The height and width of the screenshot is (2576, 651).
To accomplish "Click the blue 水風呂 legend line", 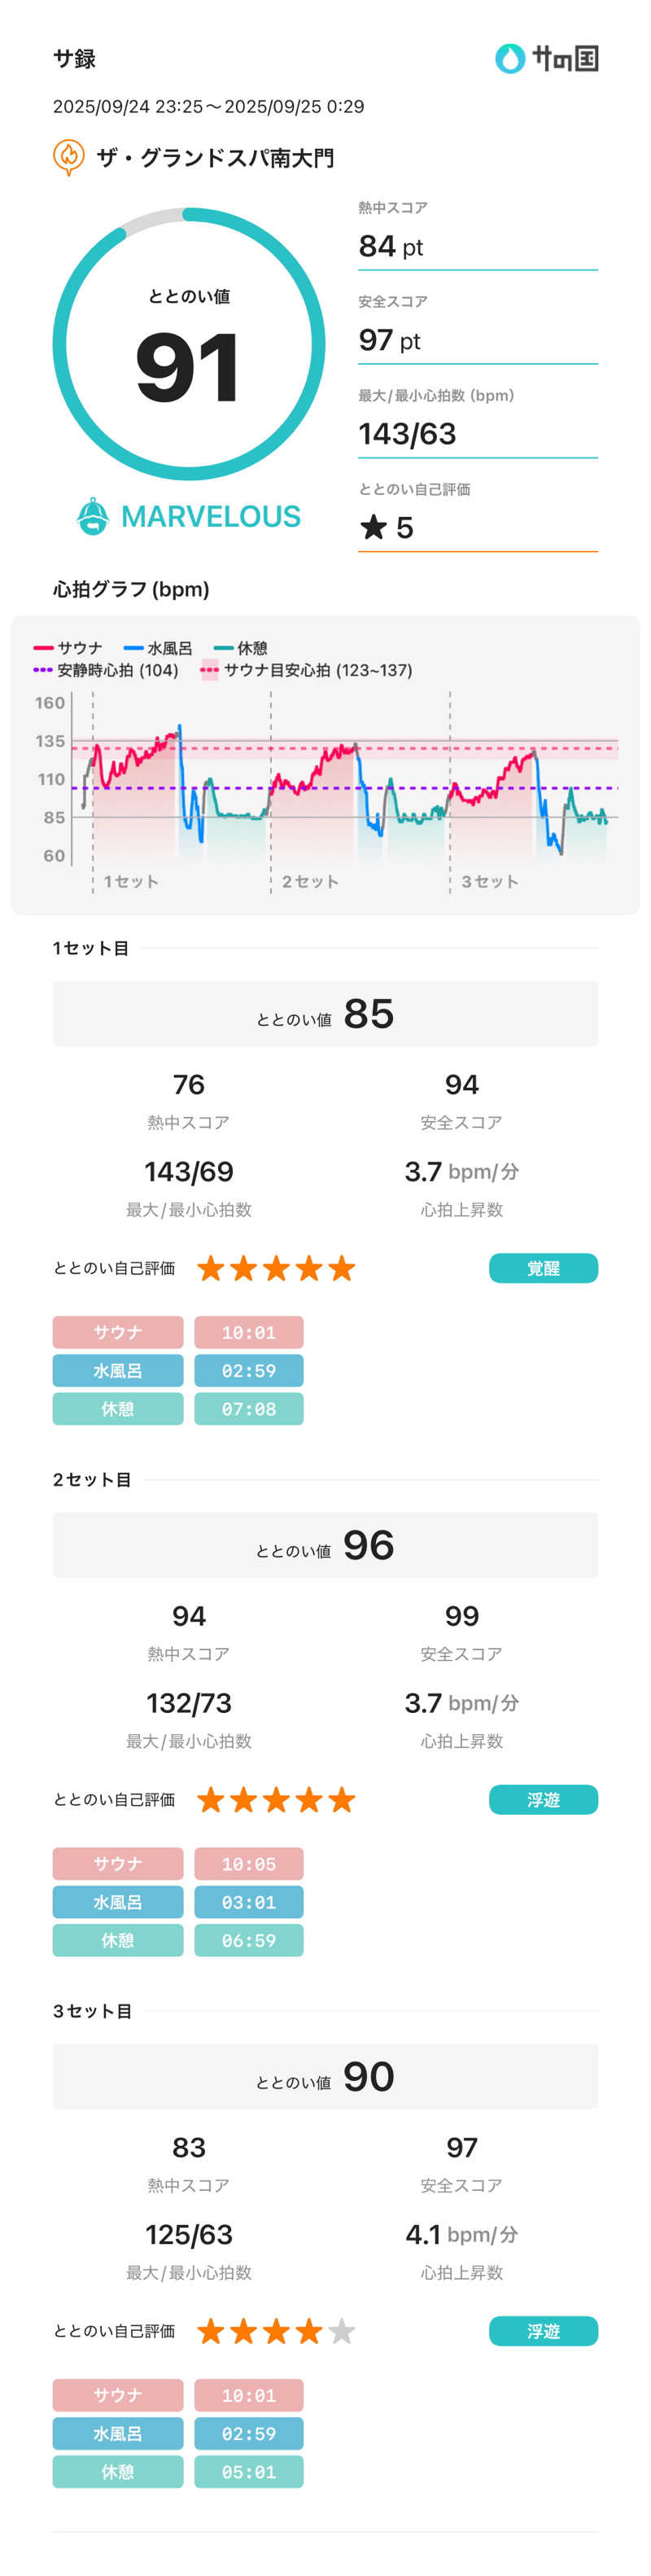I will (133, 648).
